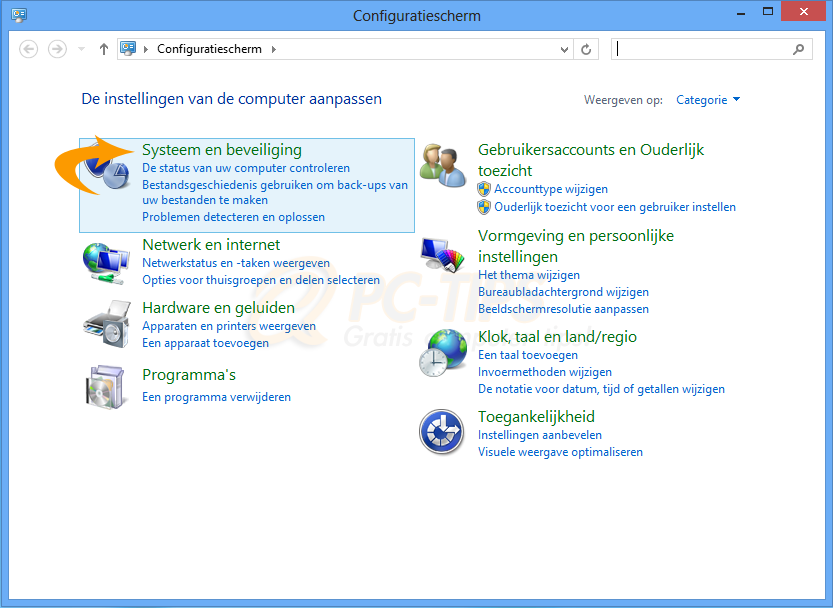Open the Hardware en geluiden printer icon
This screenshot has height=608, width=833.
coord(107,325)
